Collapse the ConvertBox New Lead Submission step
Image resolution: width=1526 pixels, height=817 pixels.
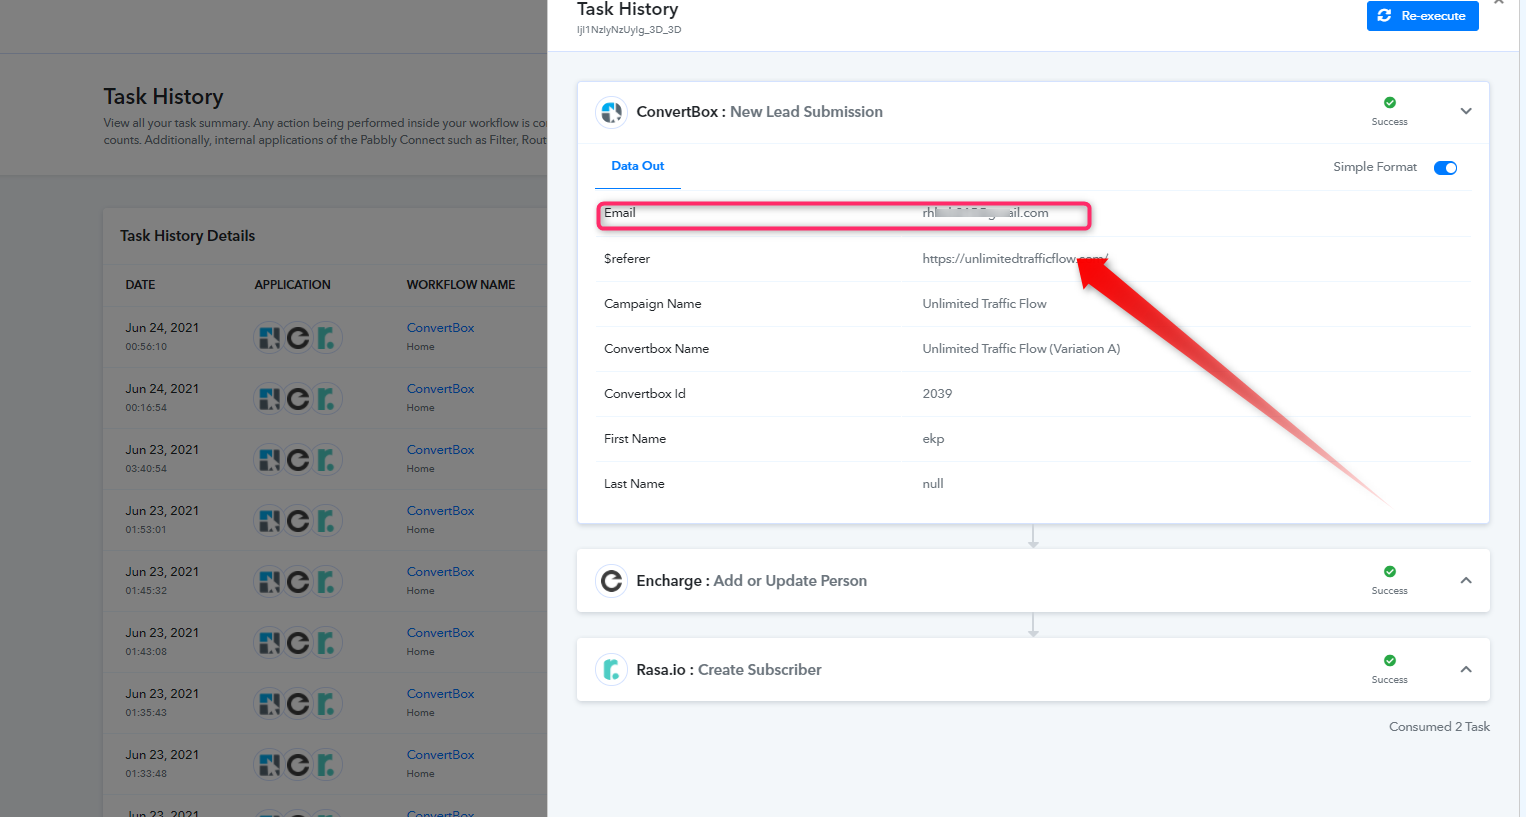click(x=1466, y=111)
